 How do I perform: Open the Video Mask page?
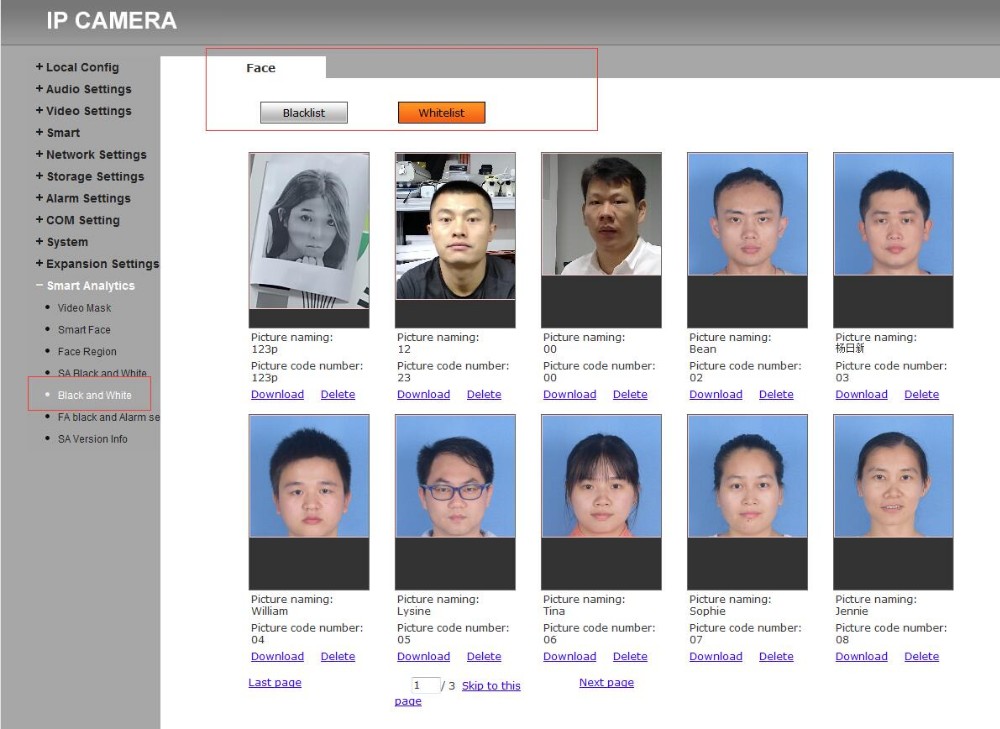point(84,308)
